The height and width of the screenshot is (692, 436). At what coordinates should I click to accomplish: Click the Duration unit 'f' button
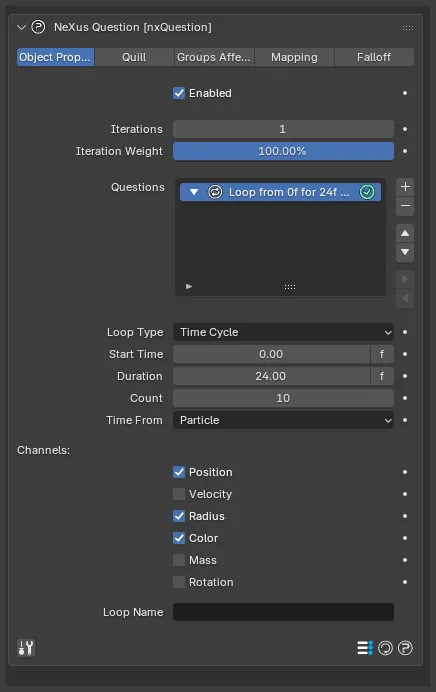click(x=382, y=376)
